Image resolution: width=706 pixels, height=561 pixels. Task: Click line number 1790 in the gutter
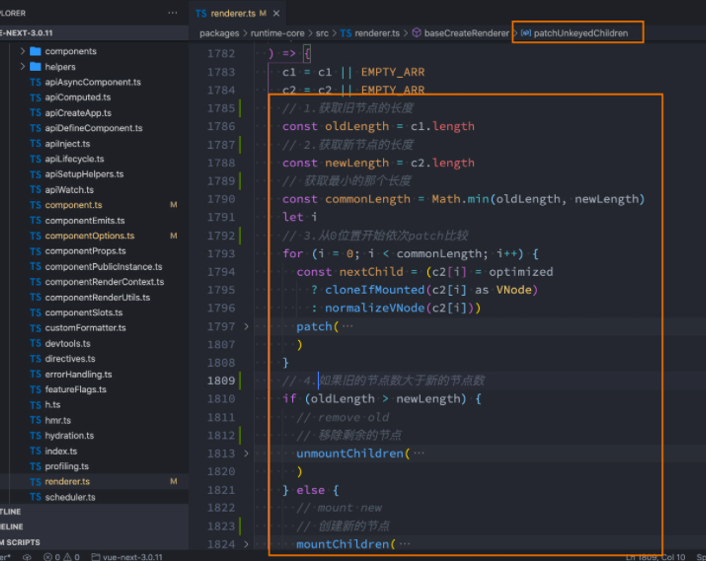pyautogui.click(x=221, y=199)
